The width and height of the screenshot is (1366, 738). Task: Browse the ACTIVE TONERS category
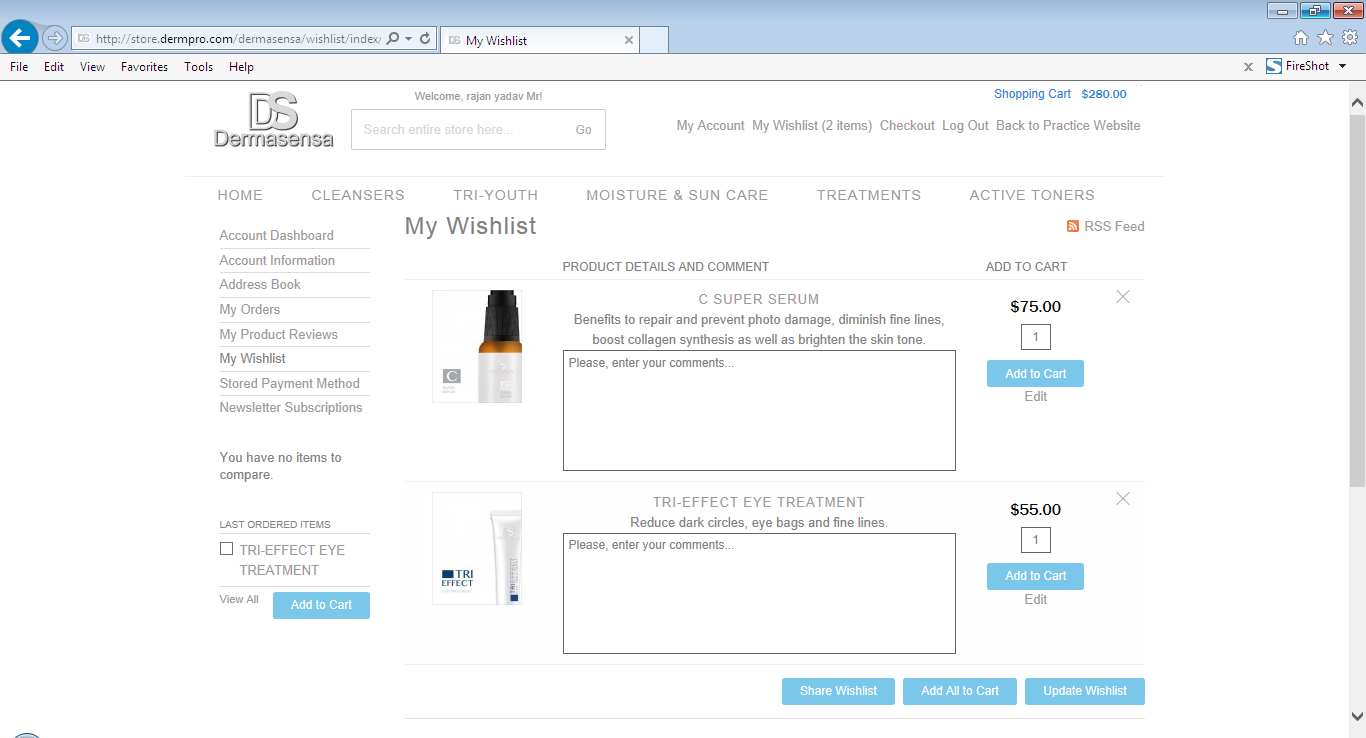click(x=1032, y=195)
